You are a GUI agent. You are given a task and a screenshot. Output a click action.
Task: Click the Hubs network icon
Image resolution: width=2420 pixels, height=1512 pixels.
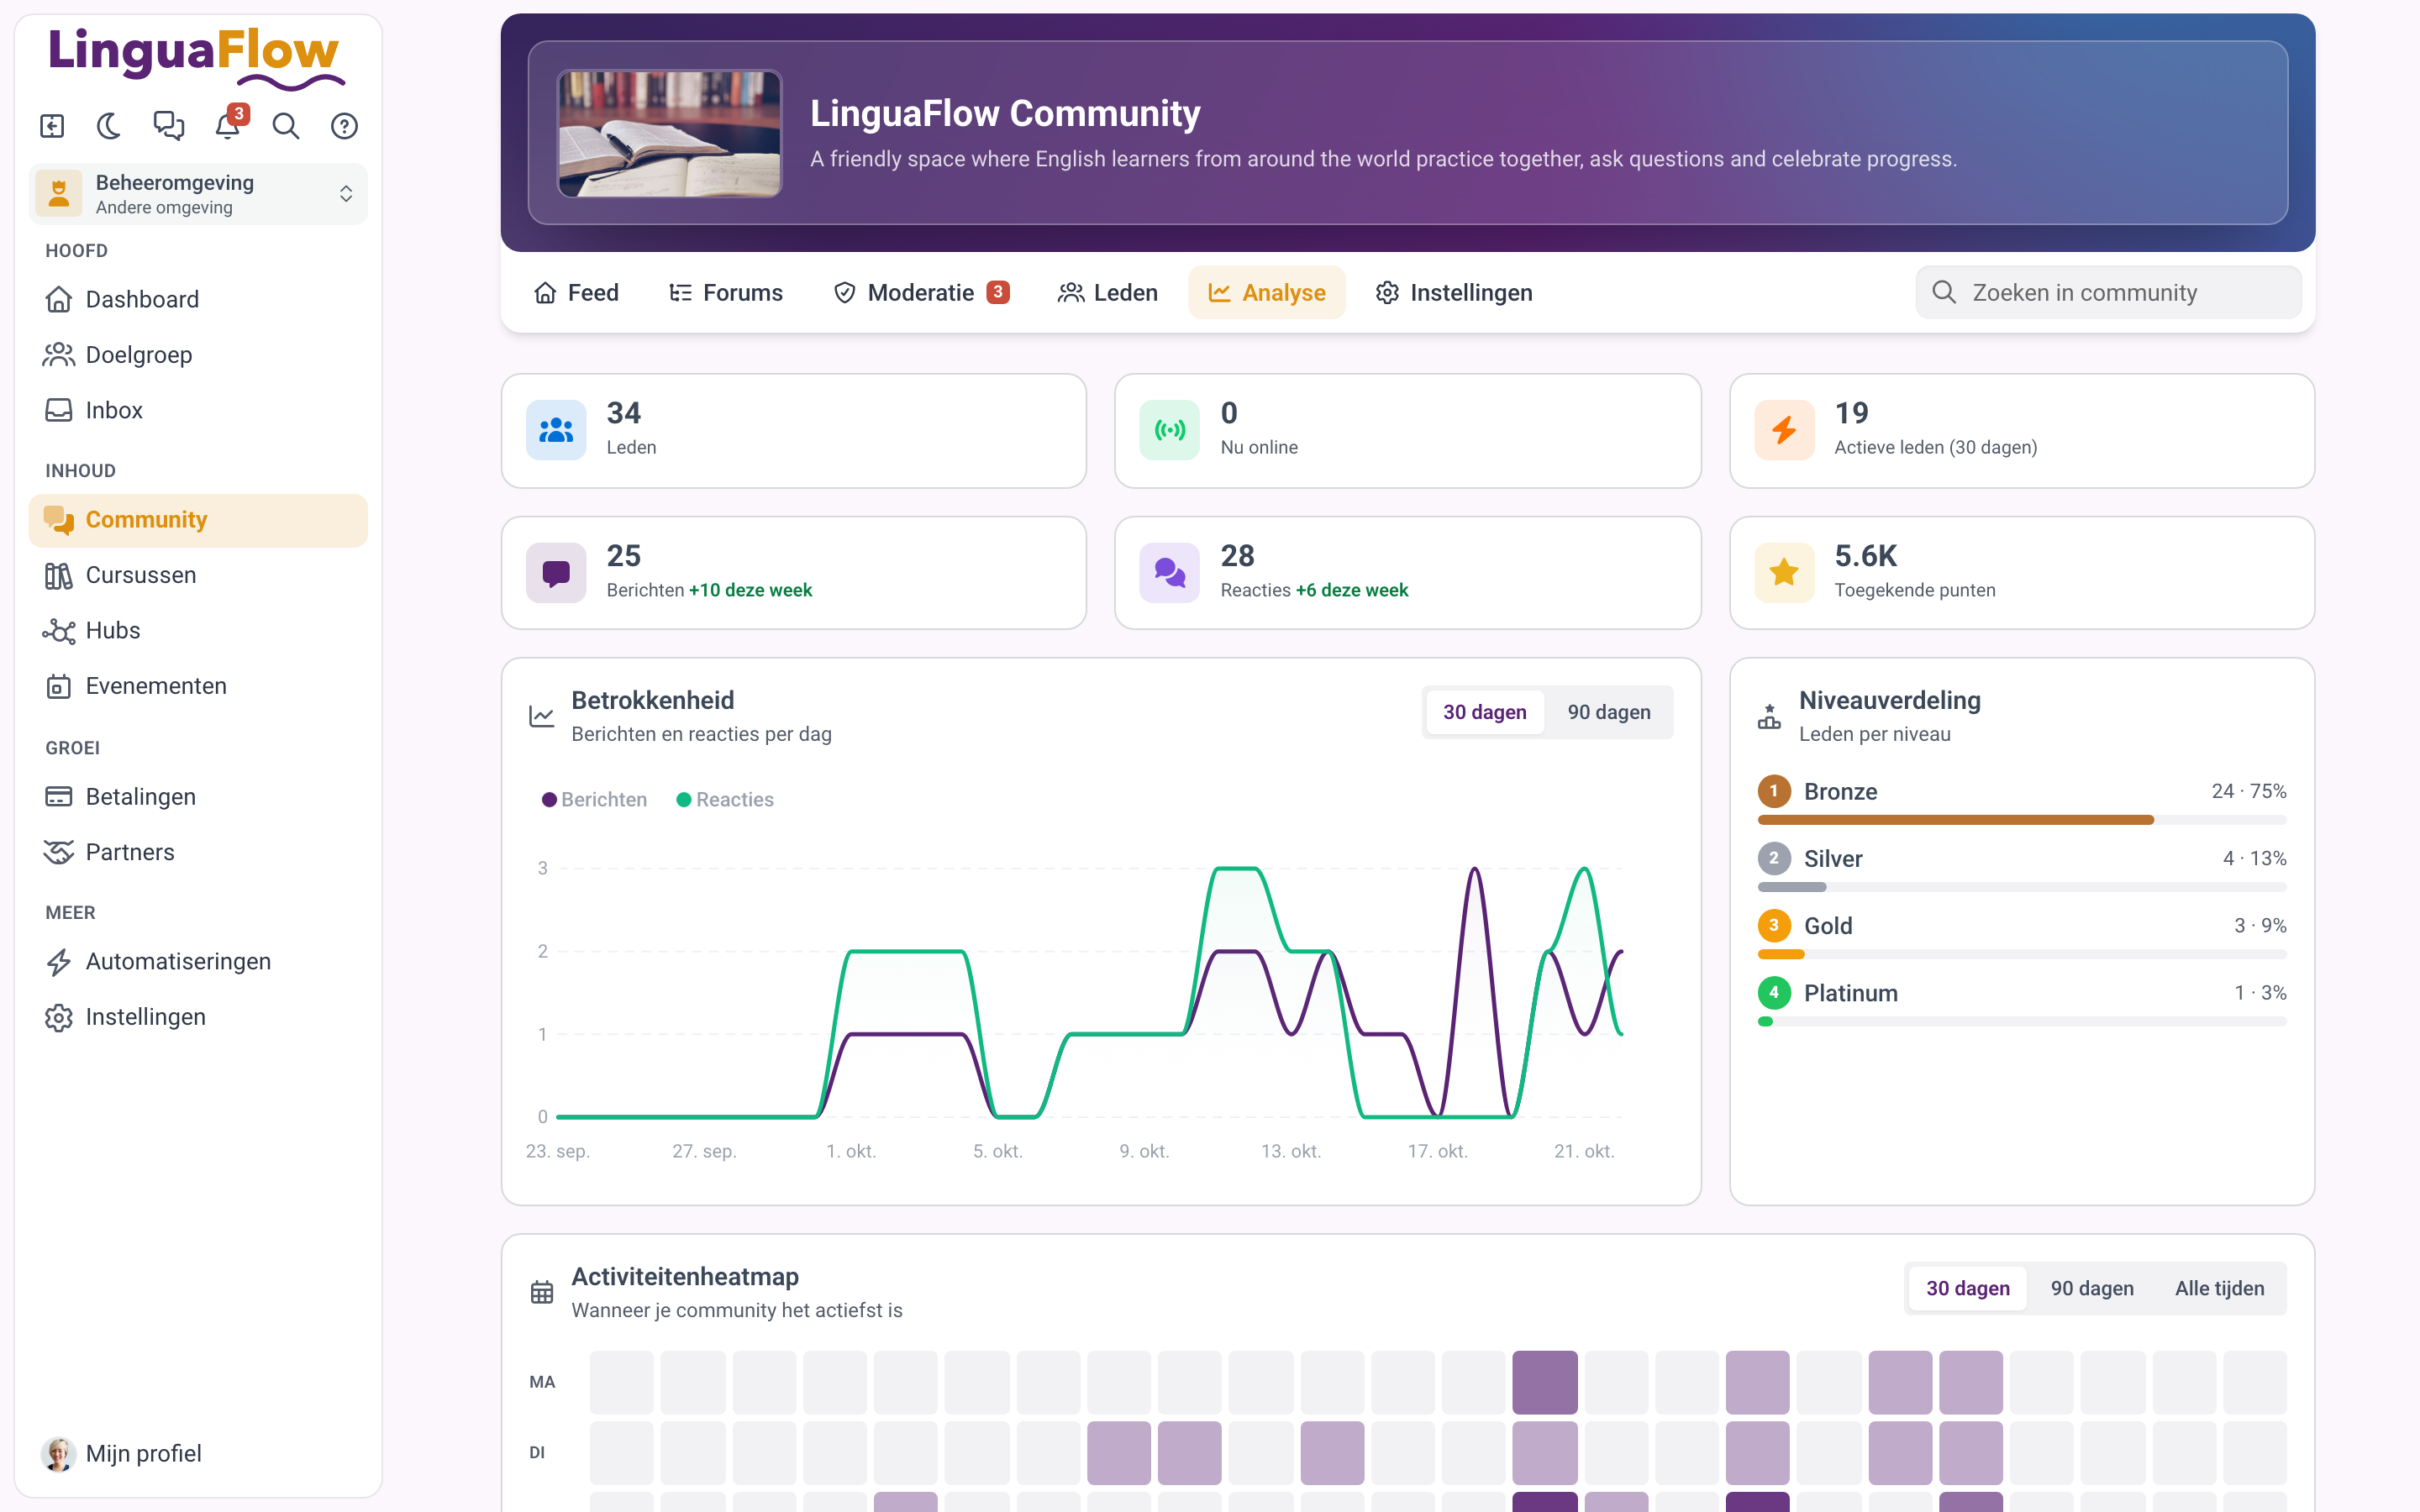(x=59, y=631)
